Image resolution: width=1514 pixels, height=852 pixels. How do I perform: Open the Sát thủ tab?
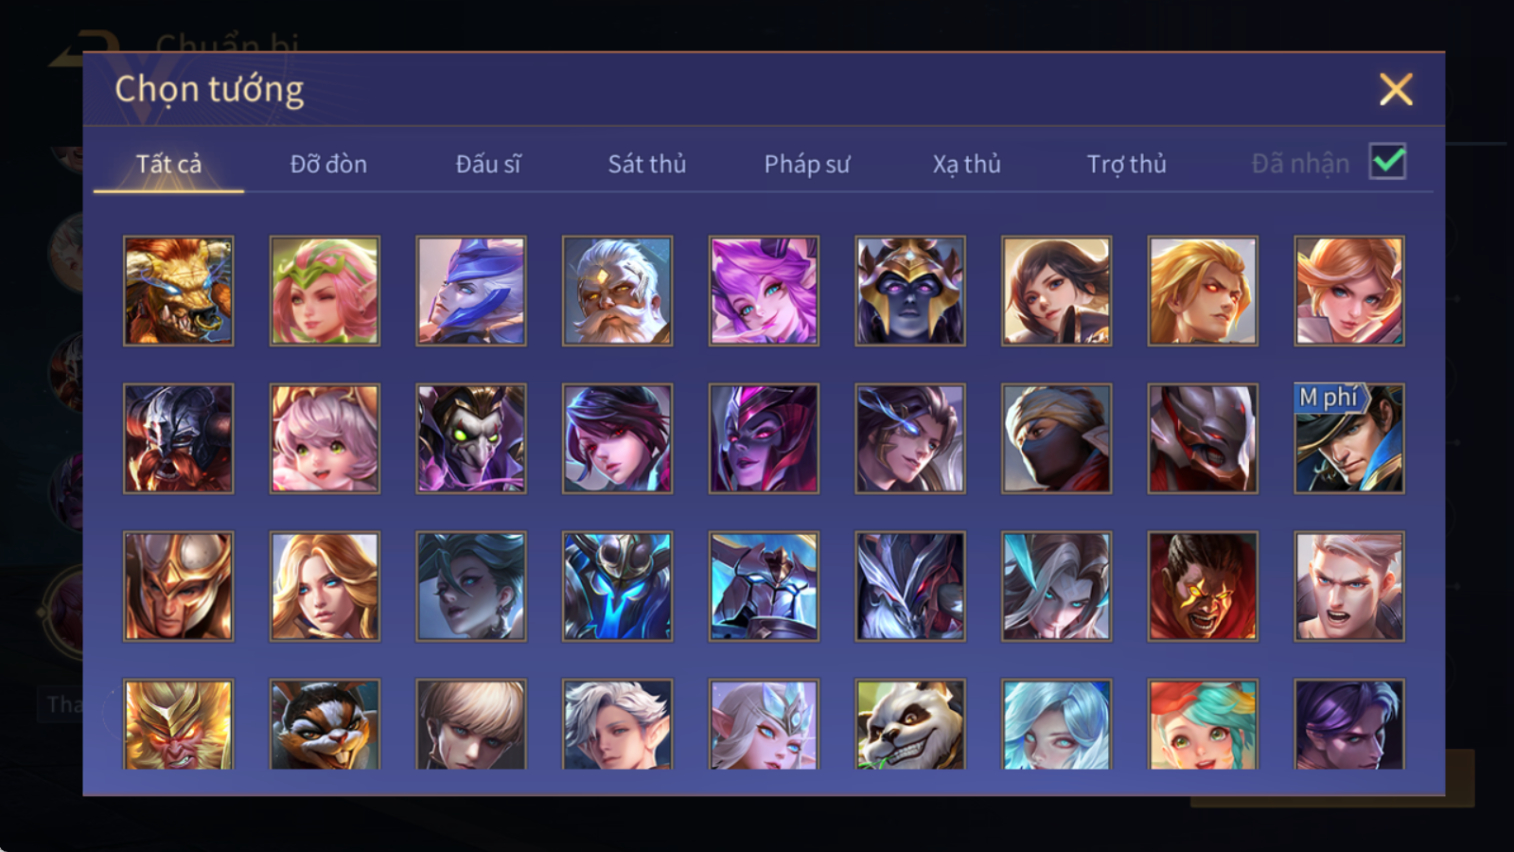click(x=647, y=164)
